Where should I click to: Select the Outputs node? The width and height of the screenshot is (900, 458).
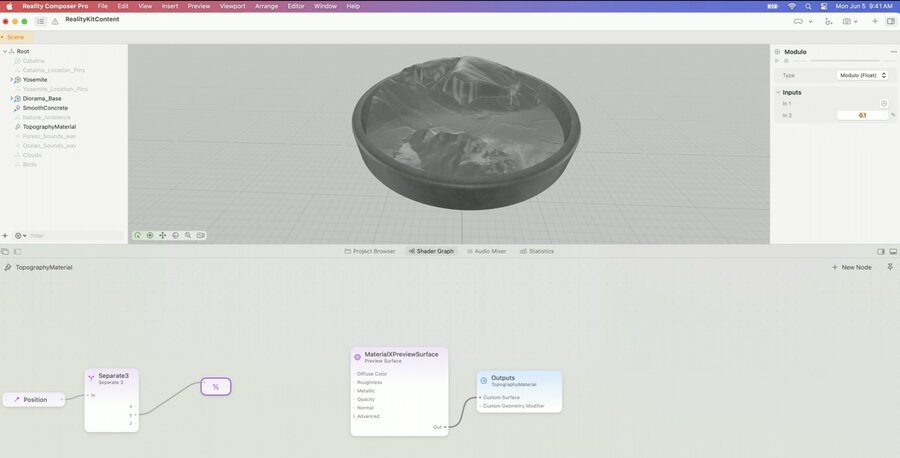pyautogui.click(x=519, y=391)
